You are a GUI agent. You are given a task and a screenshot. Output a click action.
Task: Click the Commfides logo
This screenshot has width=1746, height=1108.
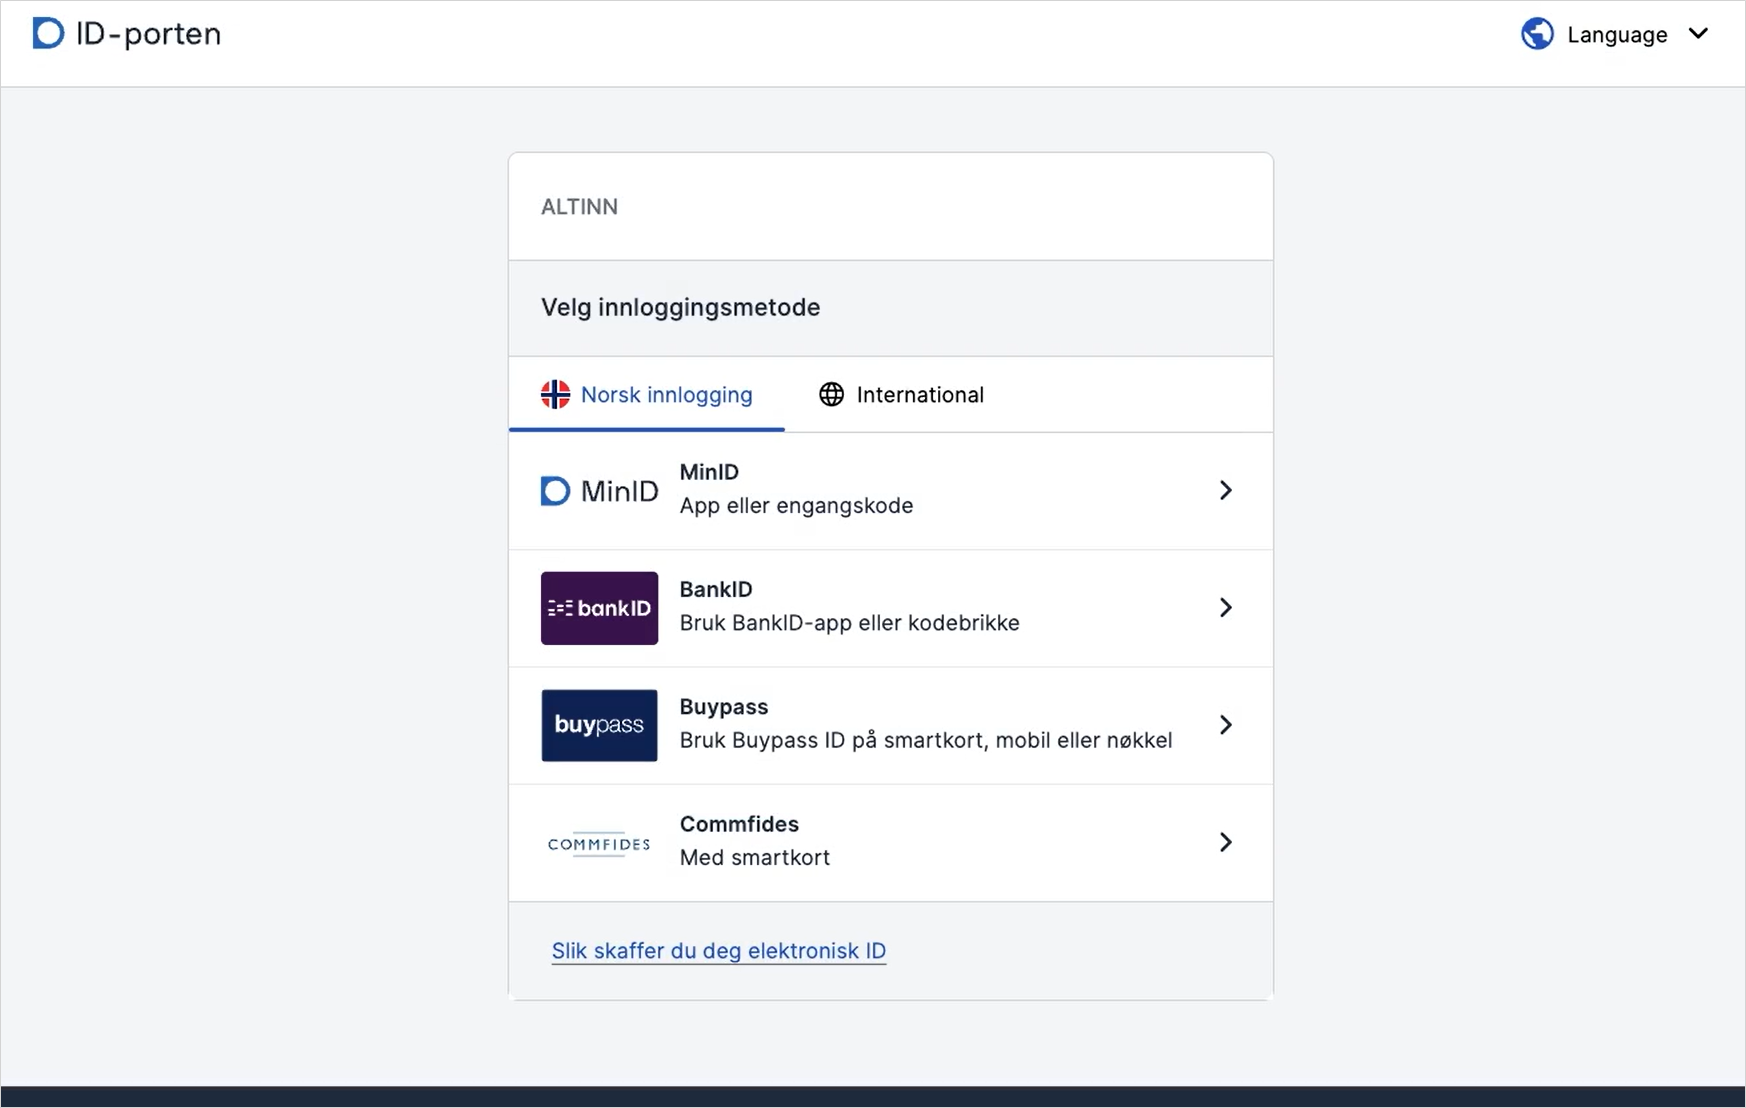pos(599,844)
